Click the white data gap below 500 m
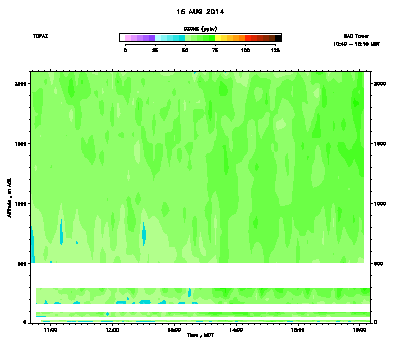Image resolution: width=400 pixels, height=360 pixels. 200,275
